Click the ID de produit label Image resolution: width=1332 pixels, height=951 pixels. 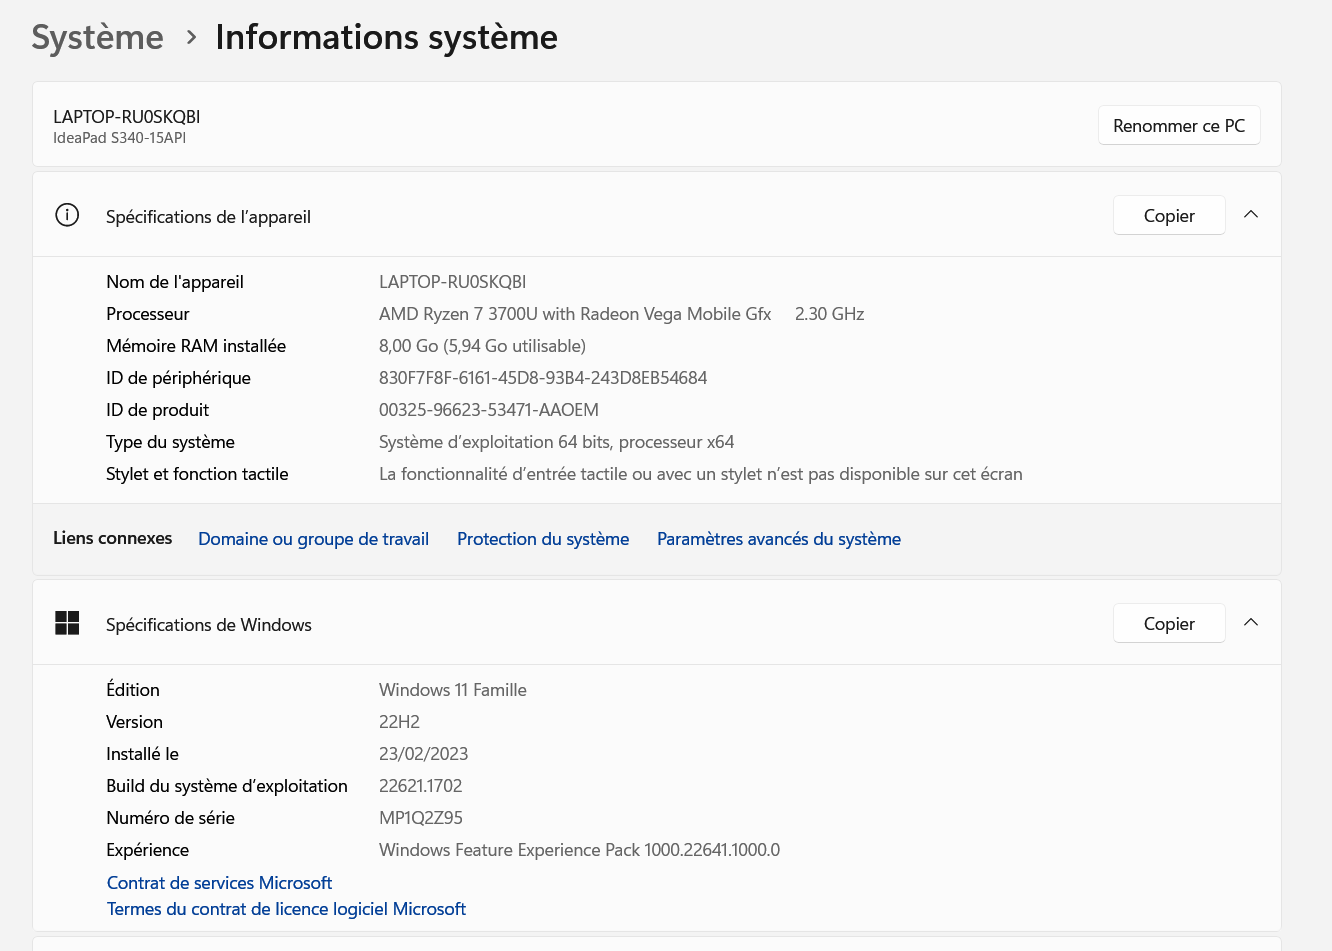tap(157, 410)
